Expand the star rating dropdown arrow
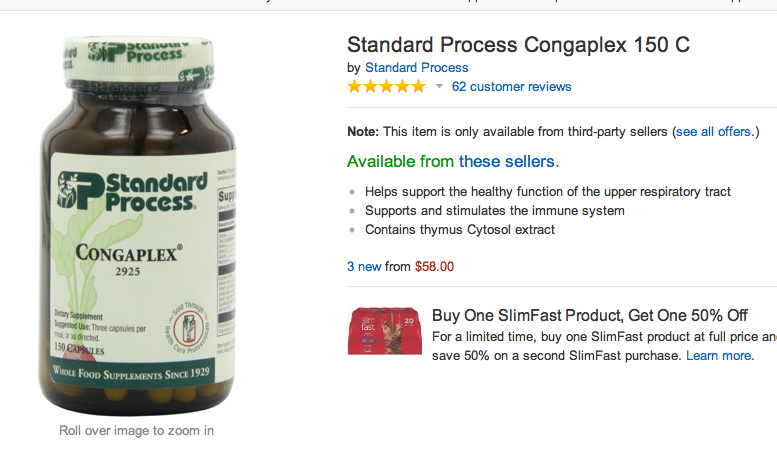 438,87
